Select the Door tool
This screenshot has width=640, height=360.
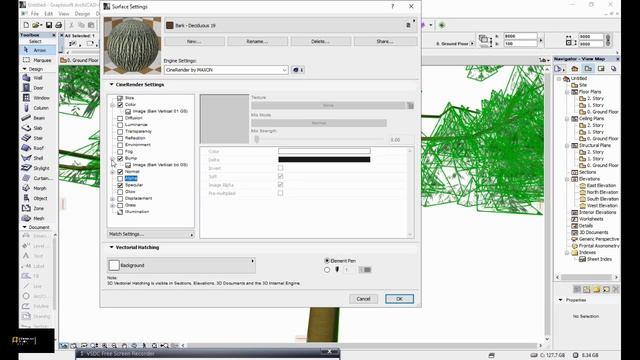[x=38, y=88]
